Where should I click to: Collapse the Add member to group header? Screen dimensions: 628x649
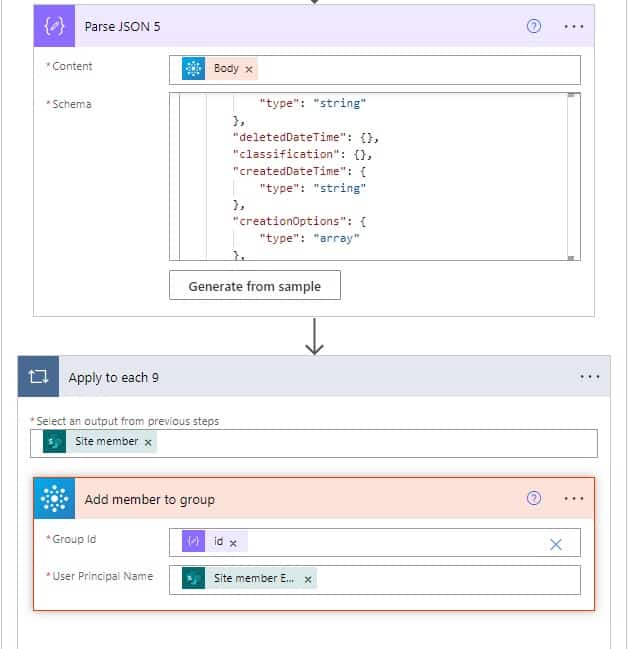point(314,498)
